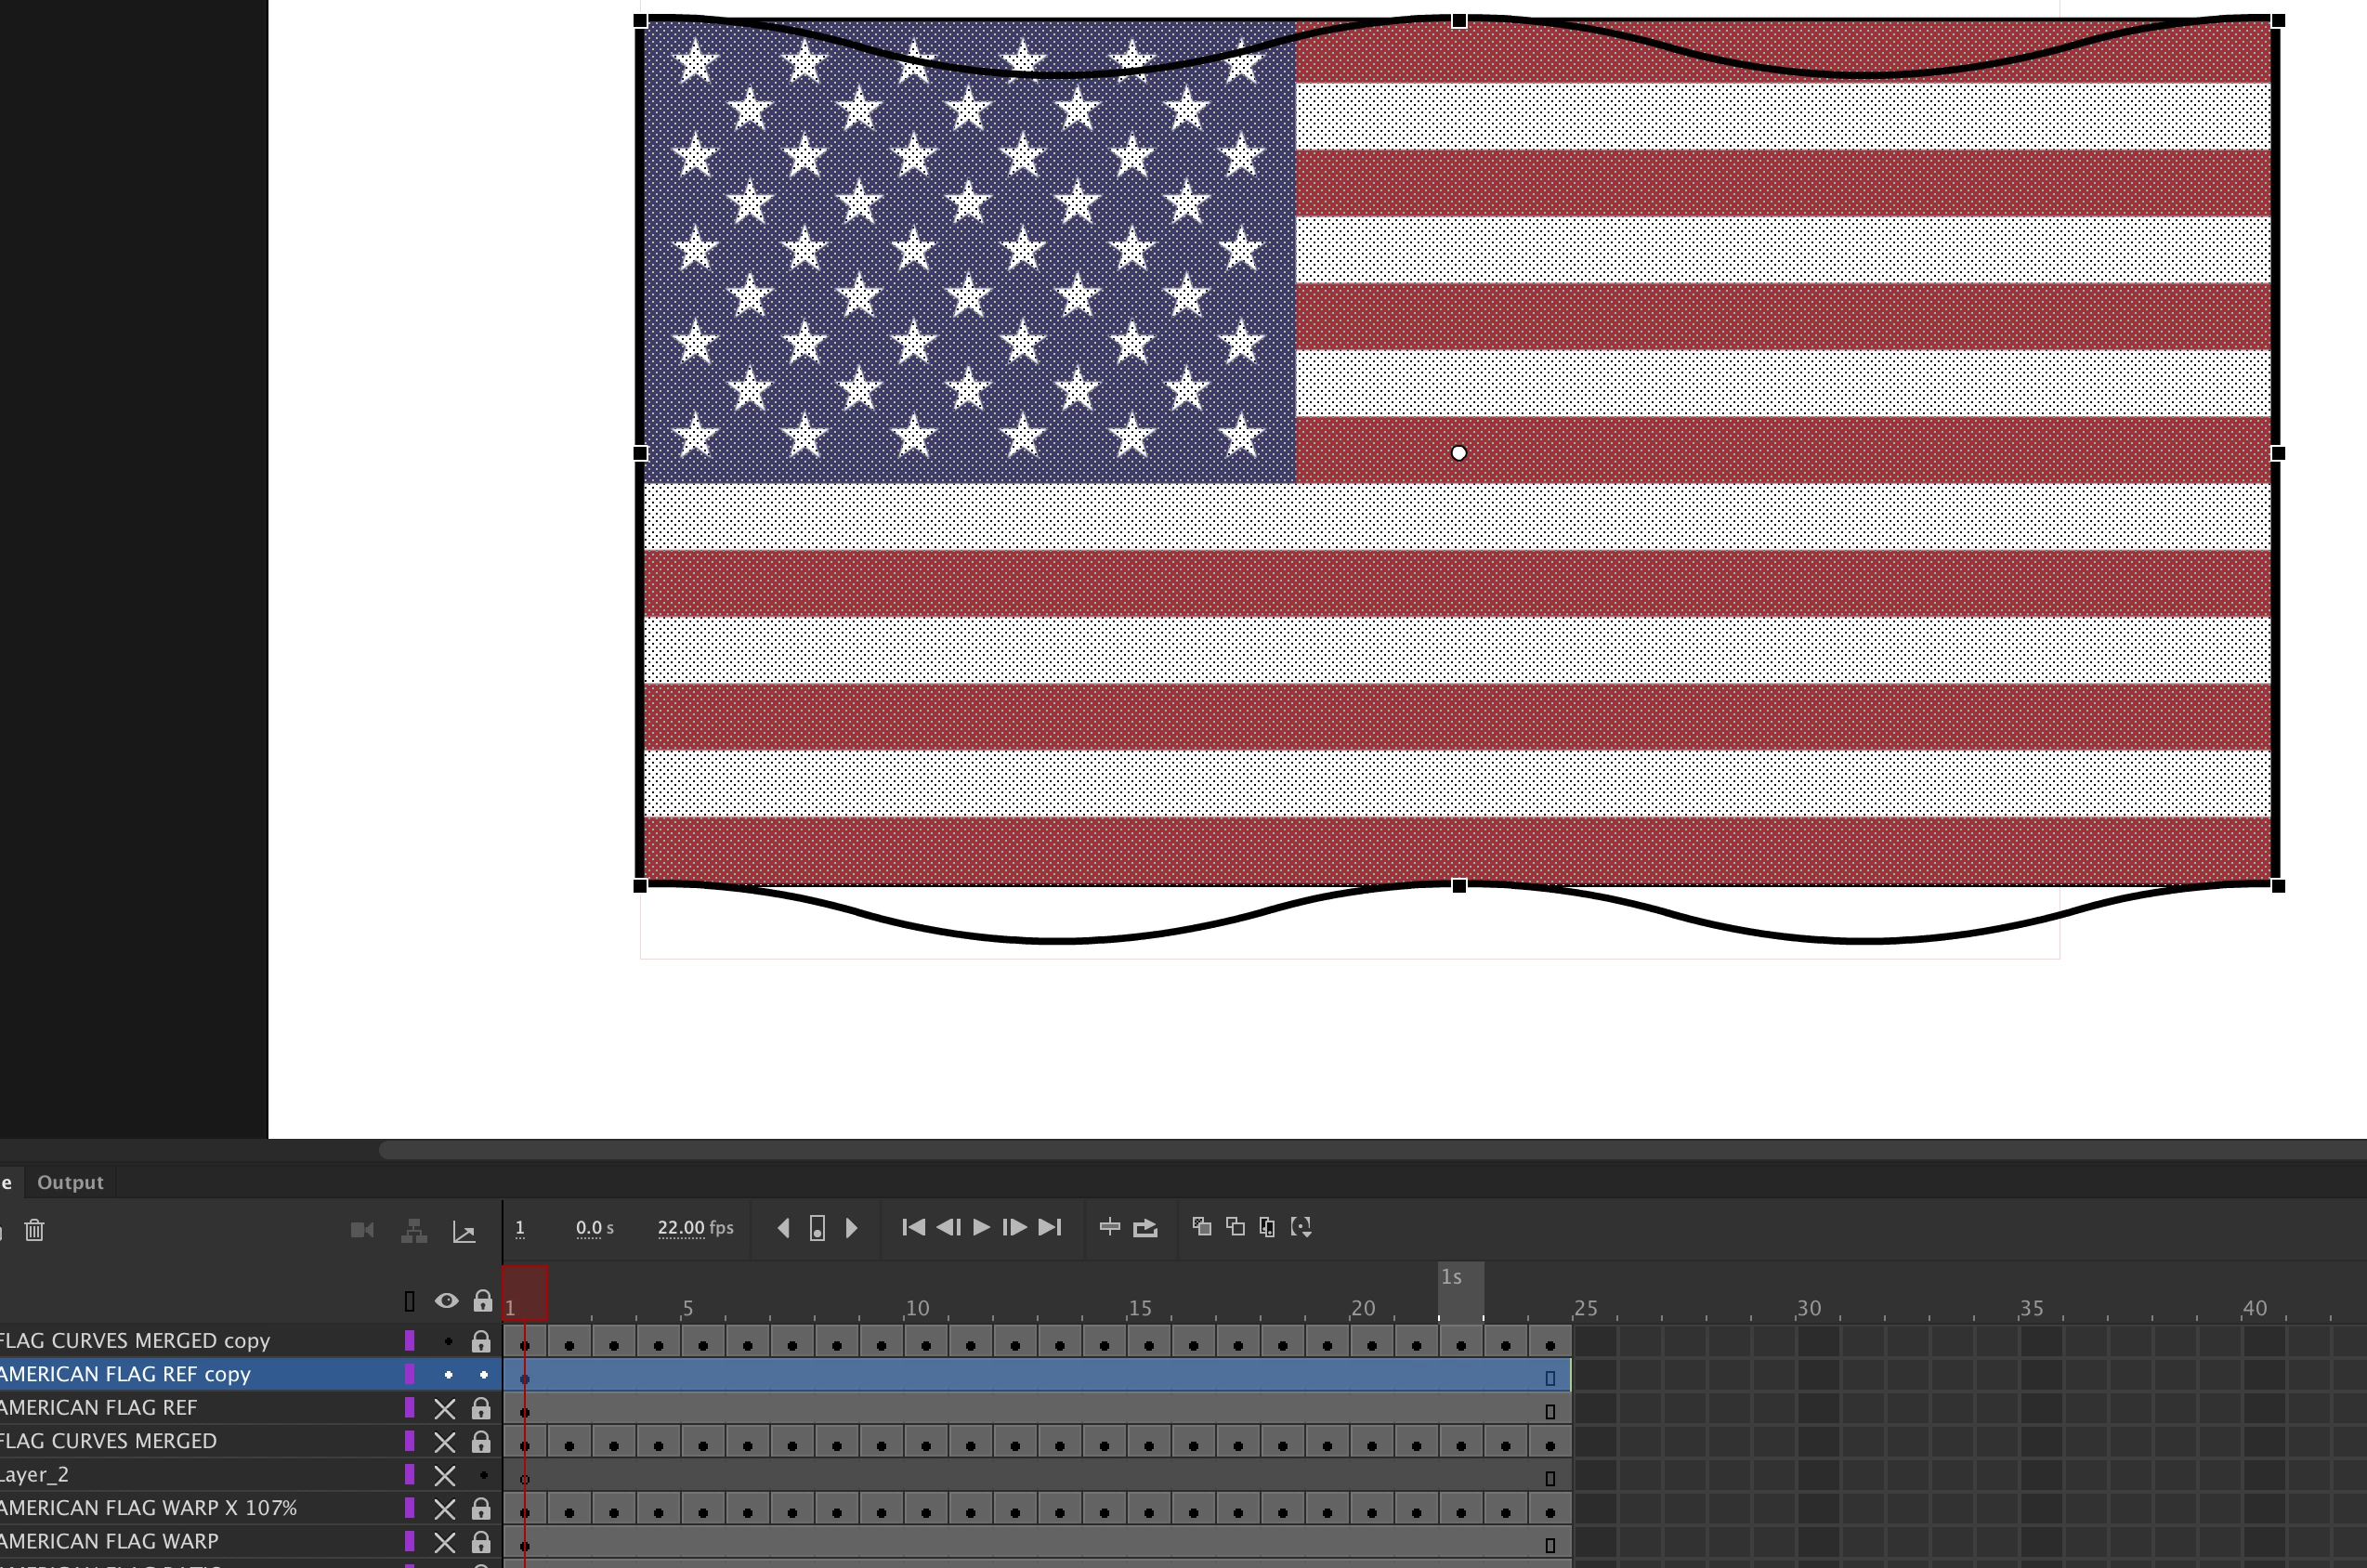Click the layer parenting view icon
2367x1568 pixels.
tap(414, 1231)
